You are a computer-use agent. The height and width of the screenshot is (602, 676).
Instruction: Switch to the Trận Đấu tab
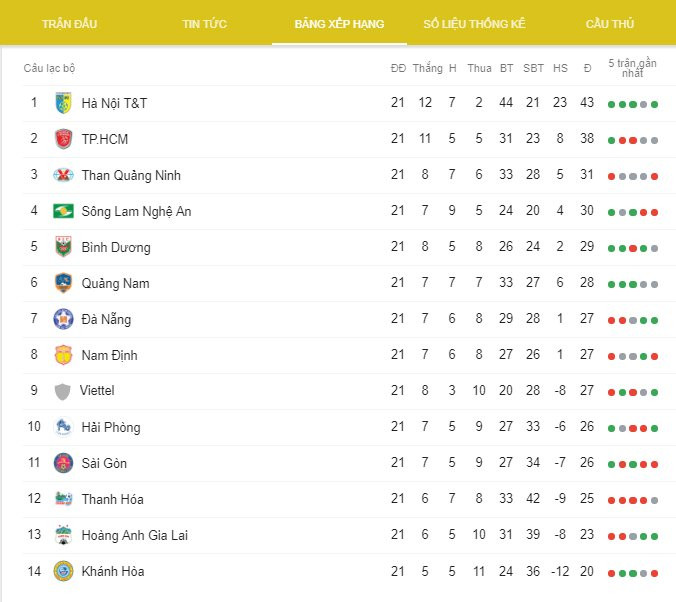tap(69, 23)
